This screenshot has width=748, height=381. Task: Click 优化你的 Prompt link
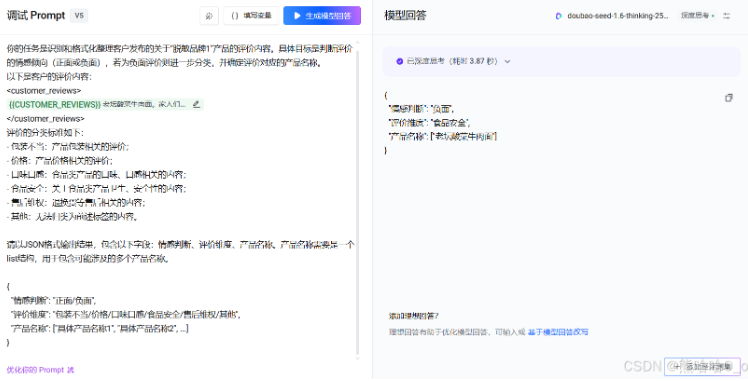[x=40, y=370]
